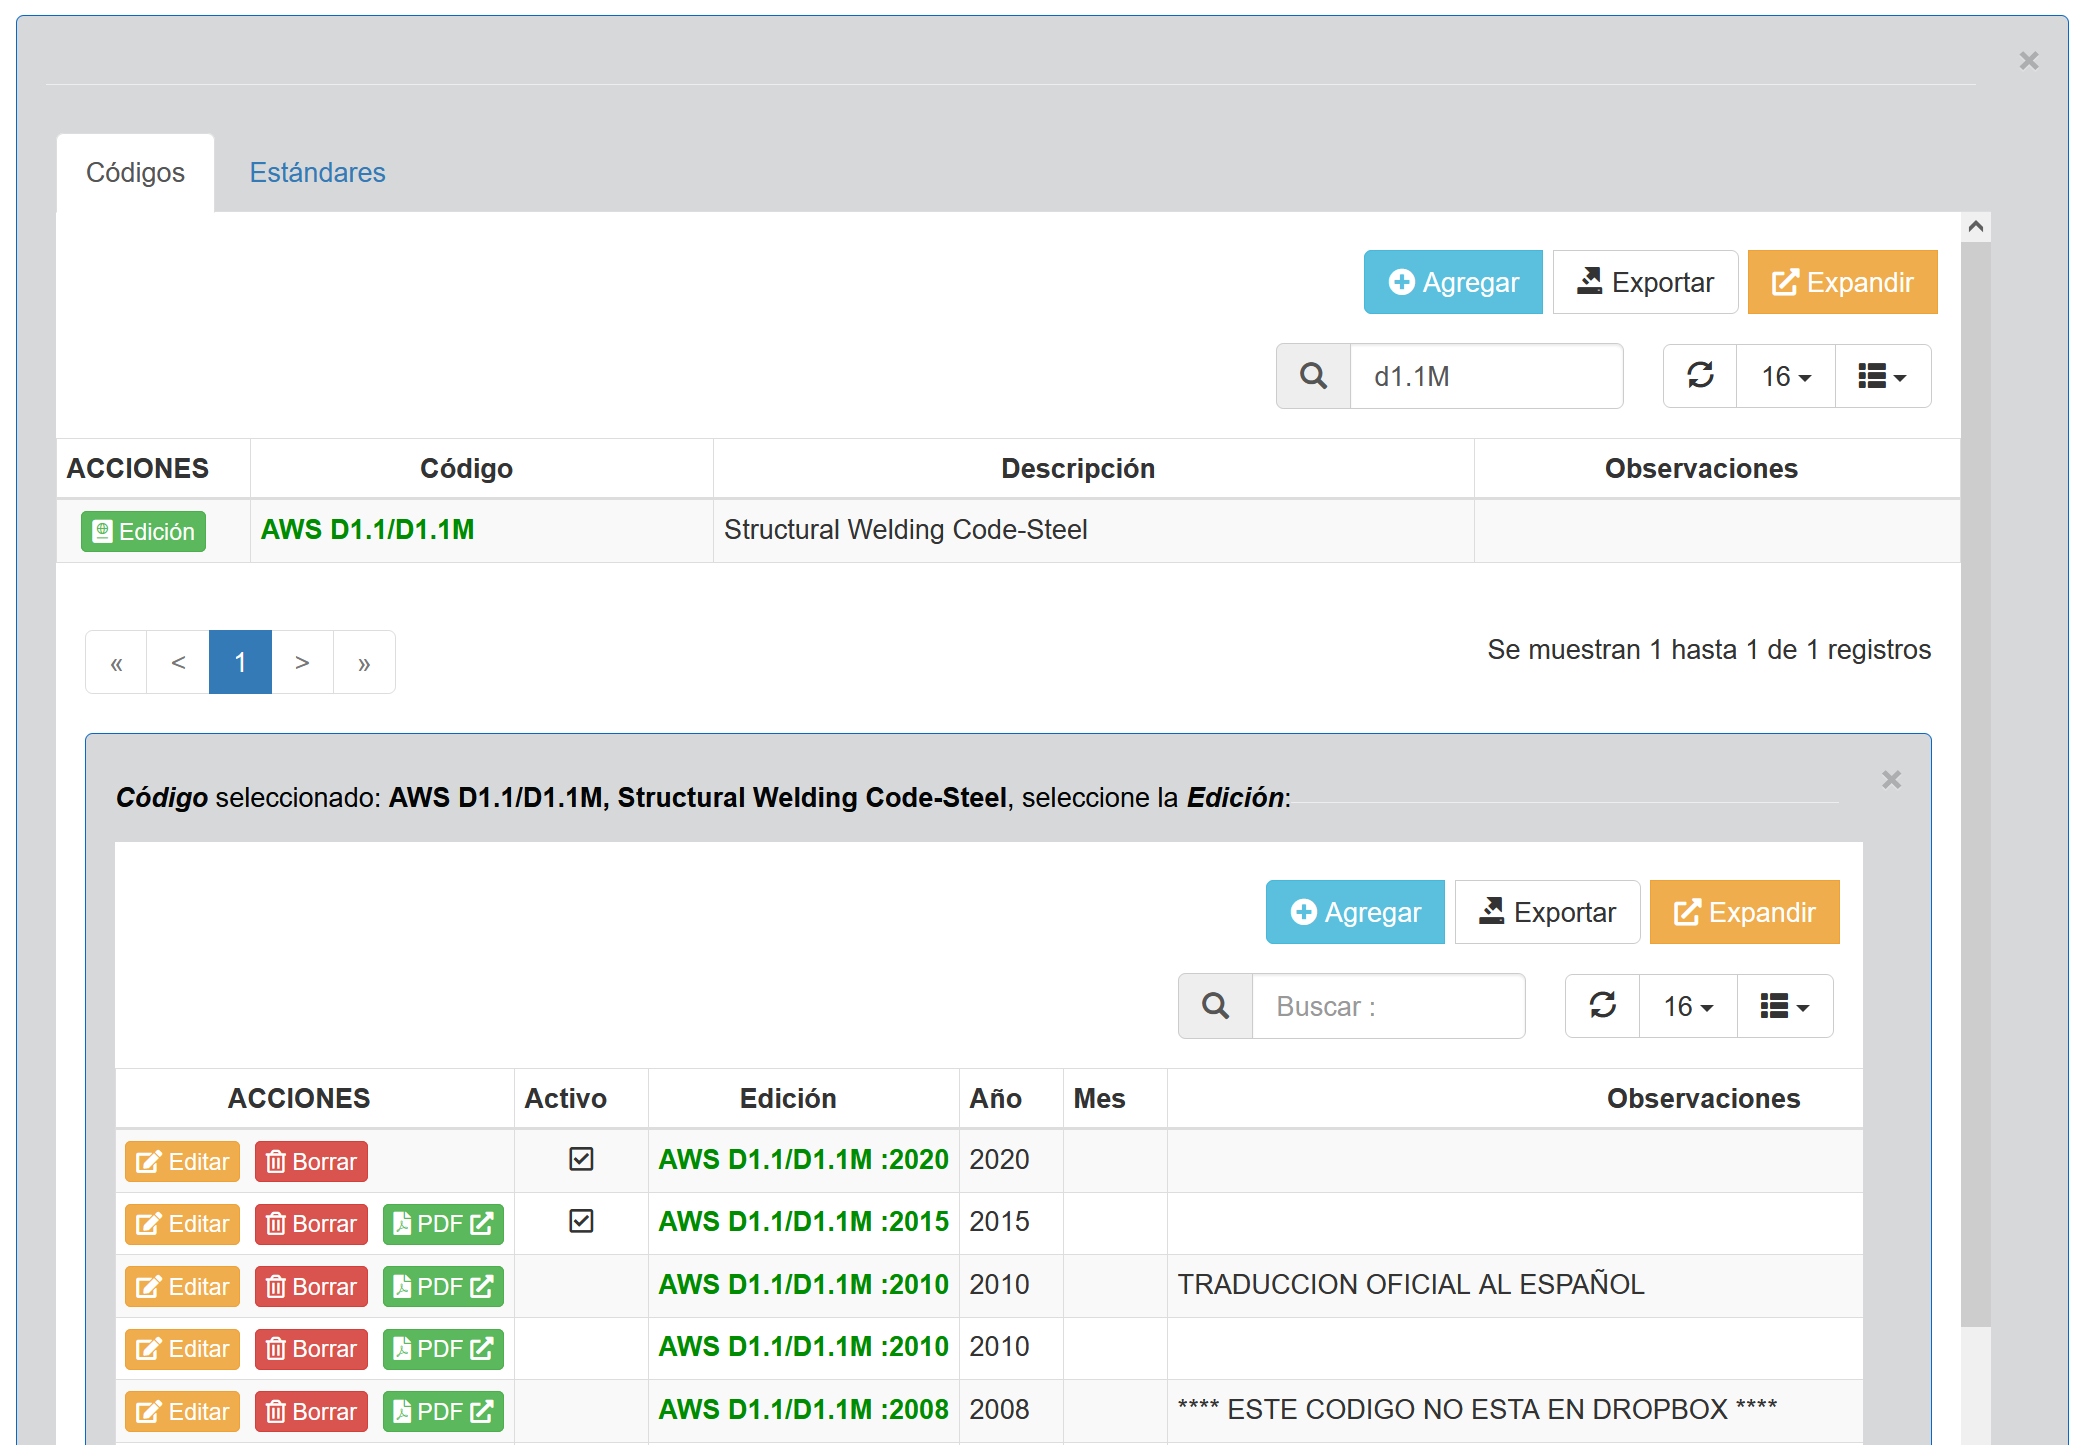Click the search magnifier icon beside d1.1M

pos(1313,376)
